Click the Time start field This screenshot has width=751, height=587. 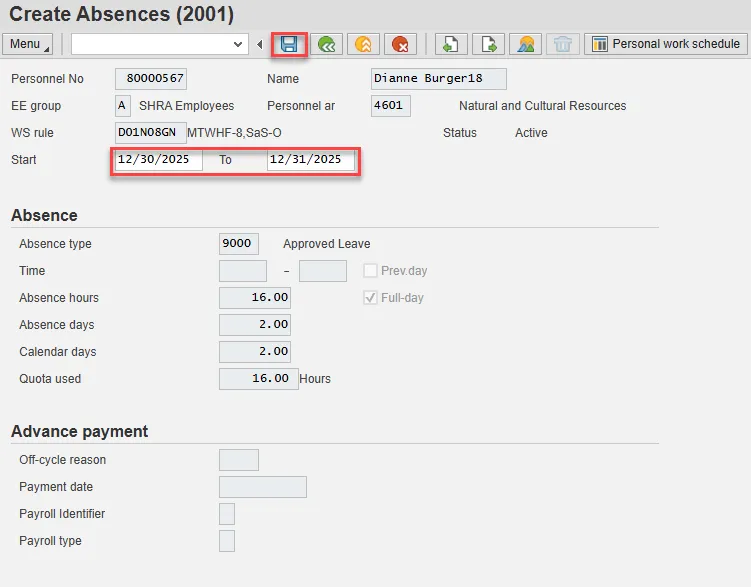[243, 271]
